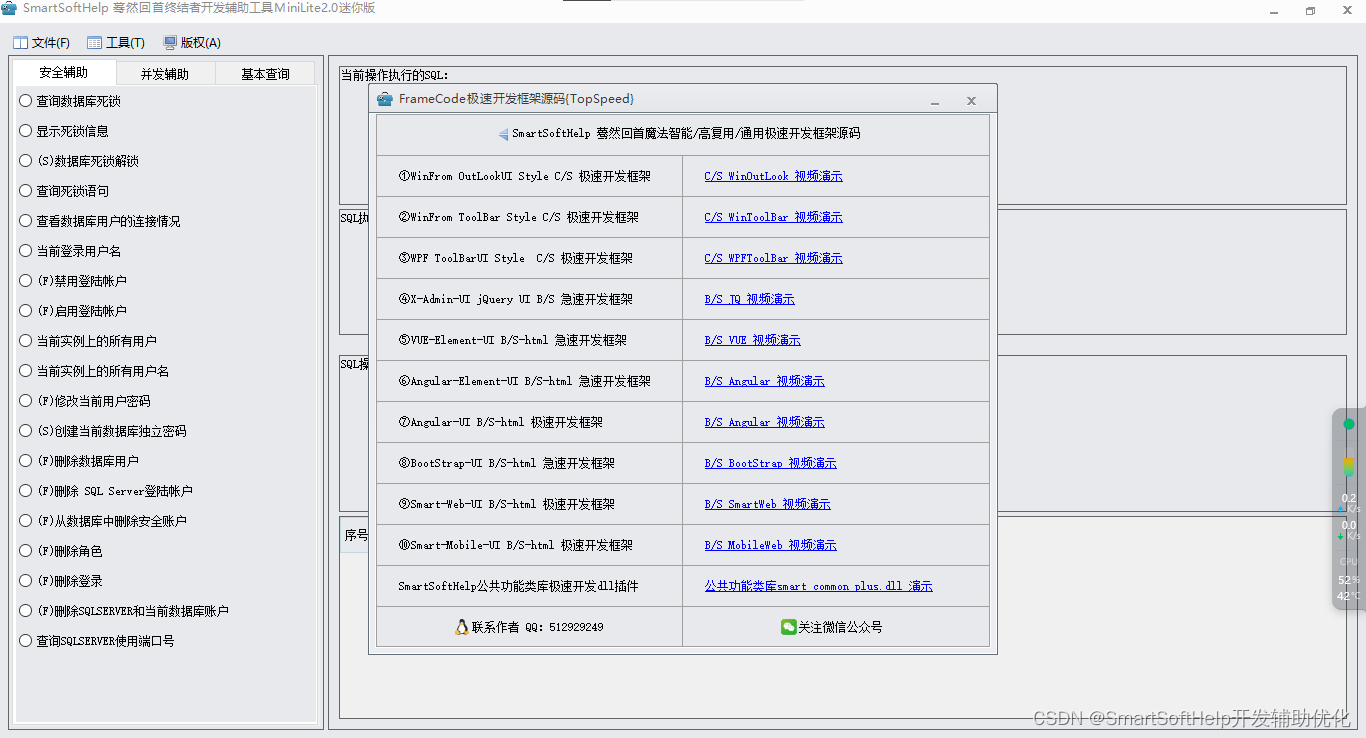1366x738 pixels.
Task: Click the 文件(F) menu icon
Action: coord(20,43)
